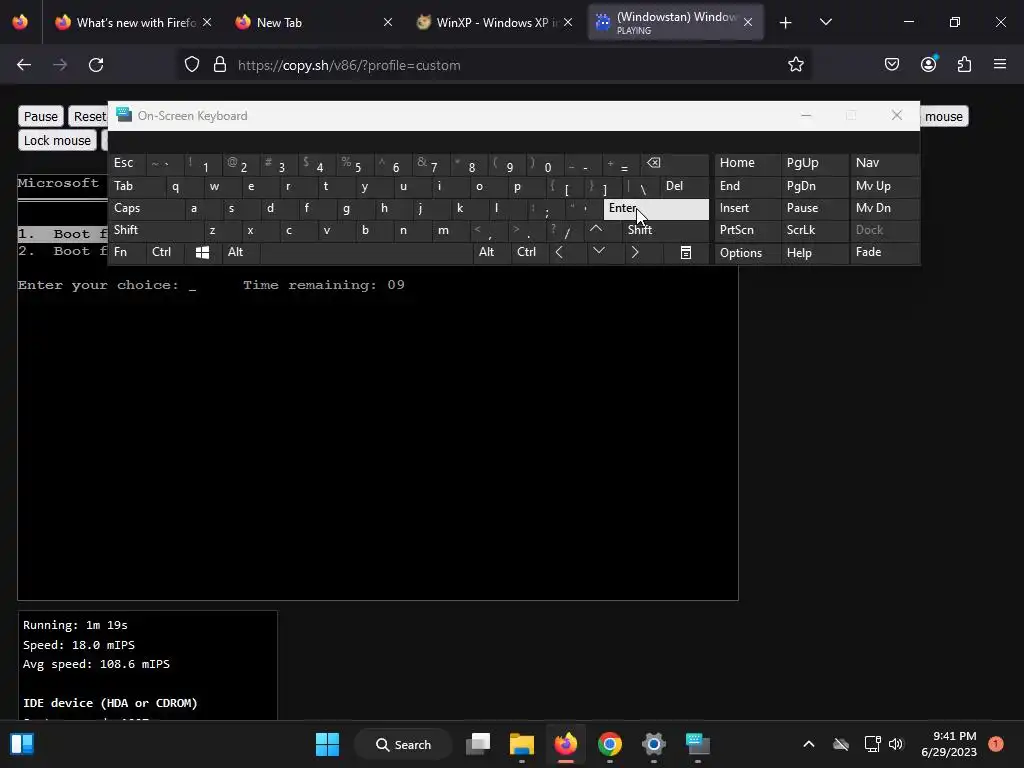This screenshot has width=1024, height=768.
Task: Toggle the Fade key on the On-Screen Keyboard
Action: point(884,252)
